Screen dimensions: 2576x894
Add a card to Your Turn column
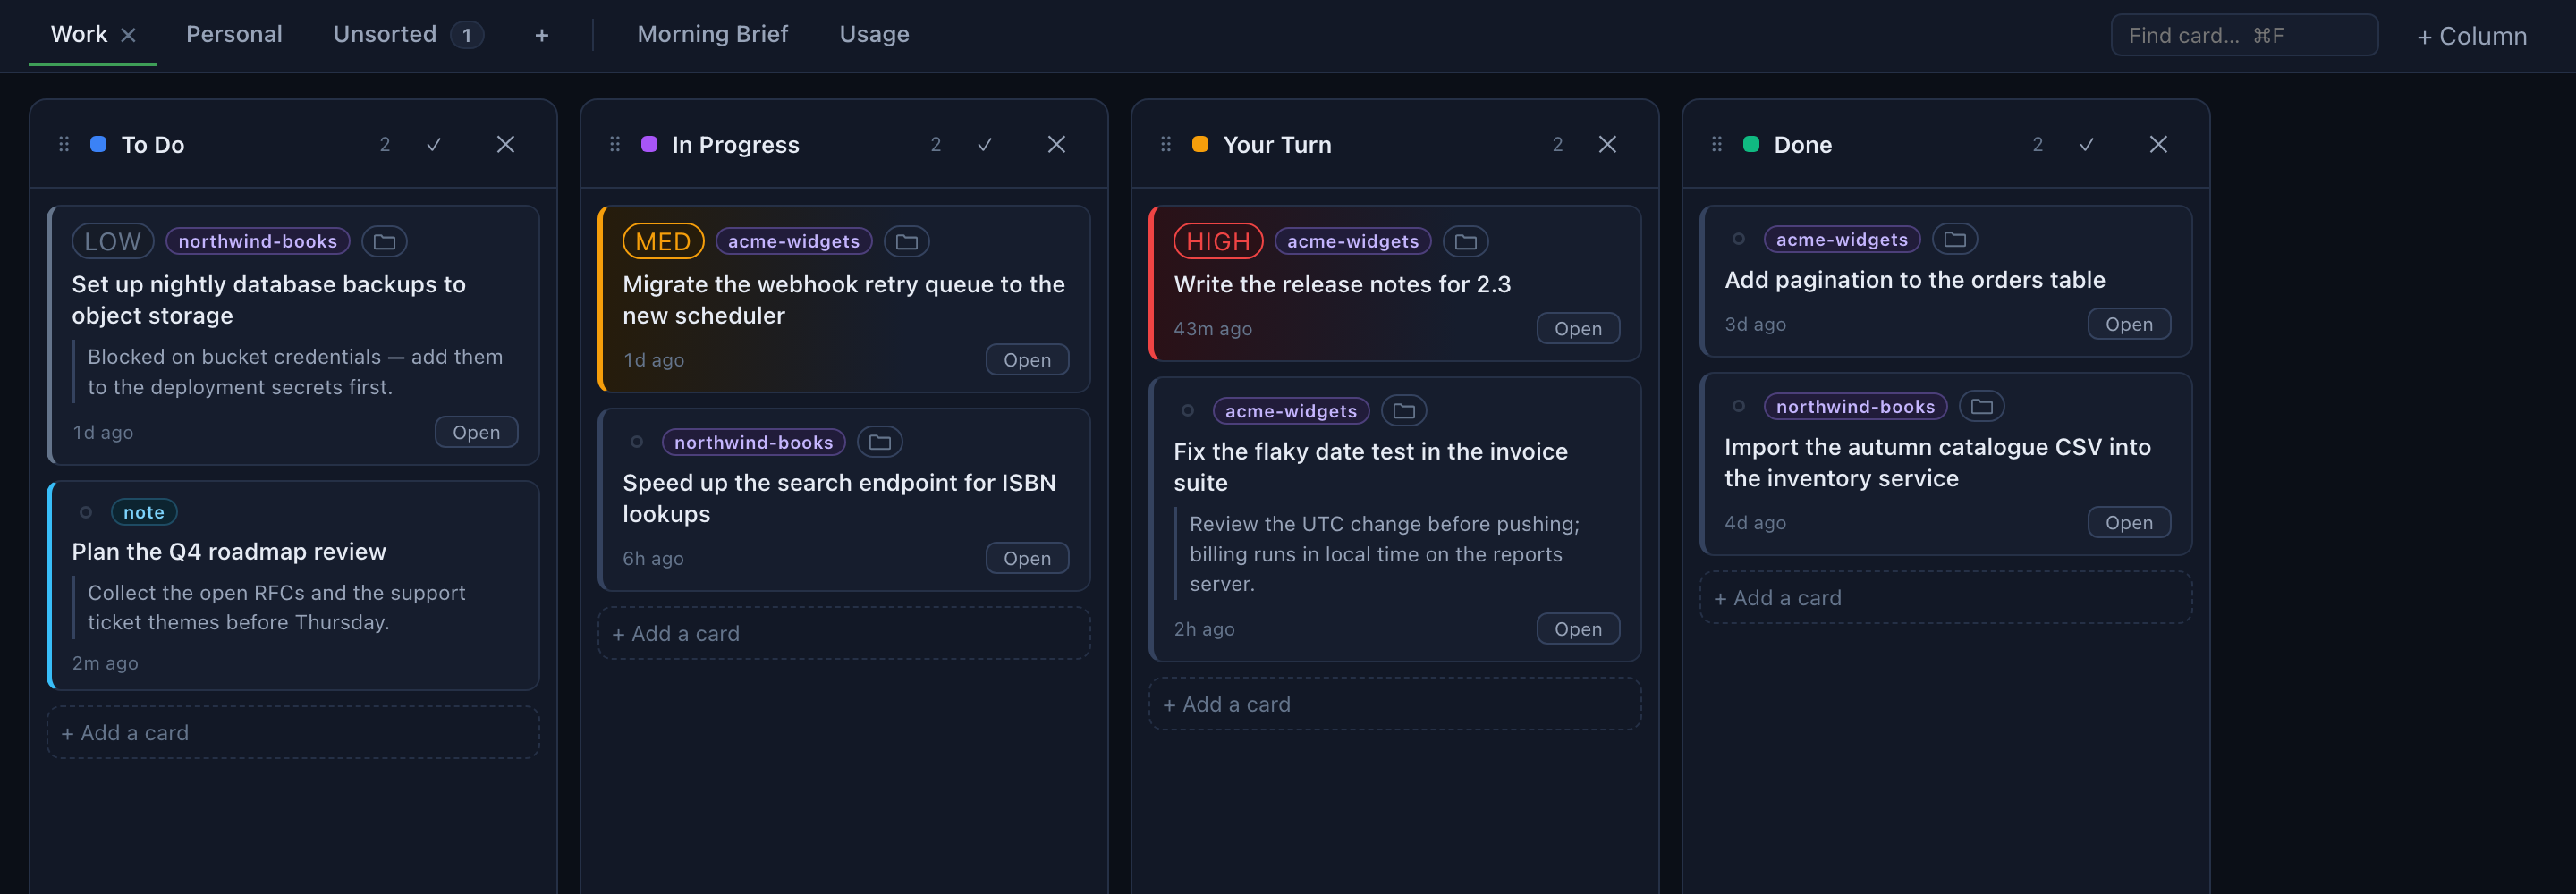coord(1394,704)
